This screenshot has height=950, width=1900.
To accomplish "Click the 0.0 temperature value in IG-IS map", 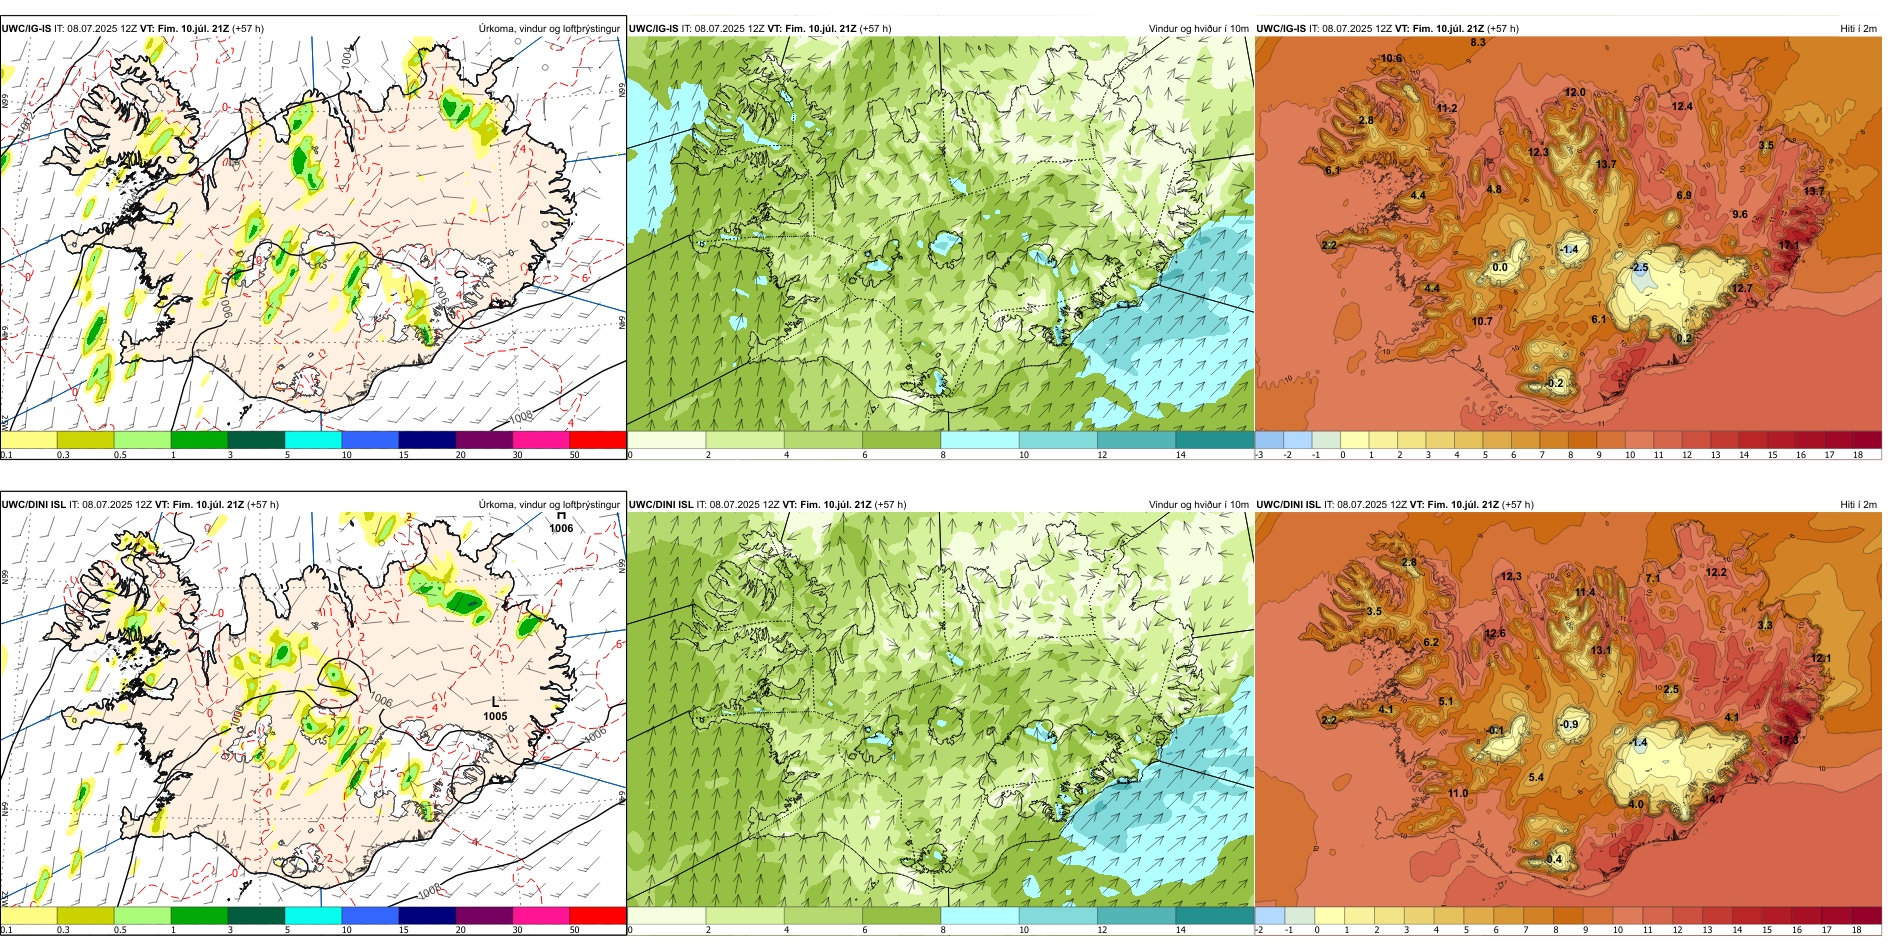I will point(1500,267).
